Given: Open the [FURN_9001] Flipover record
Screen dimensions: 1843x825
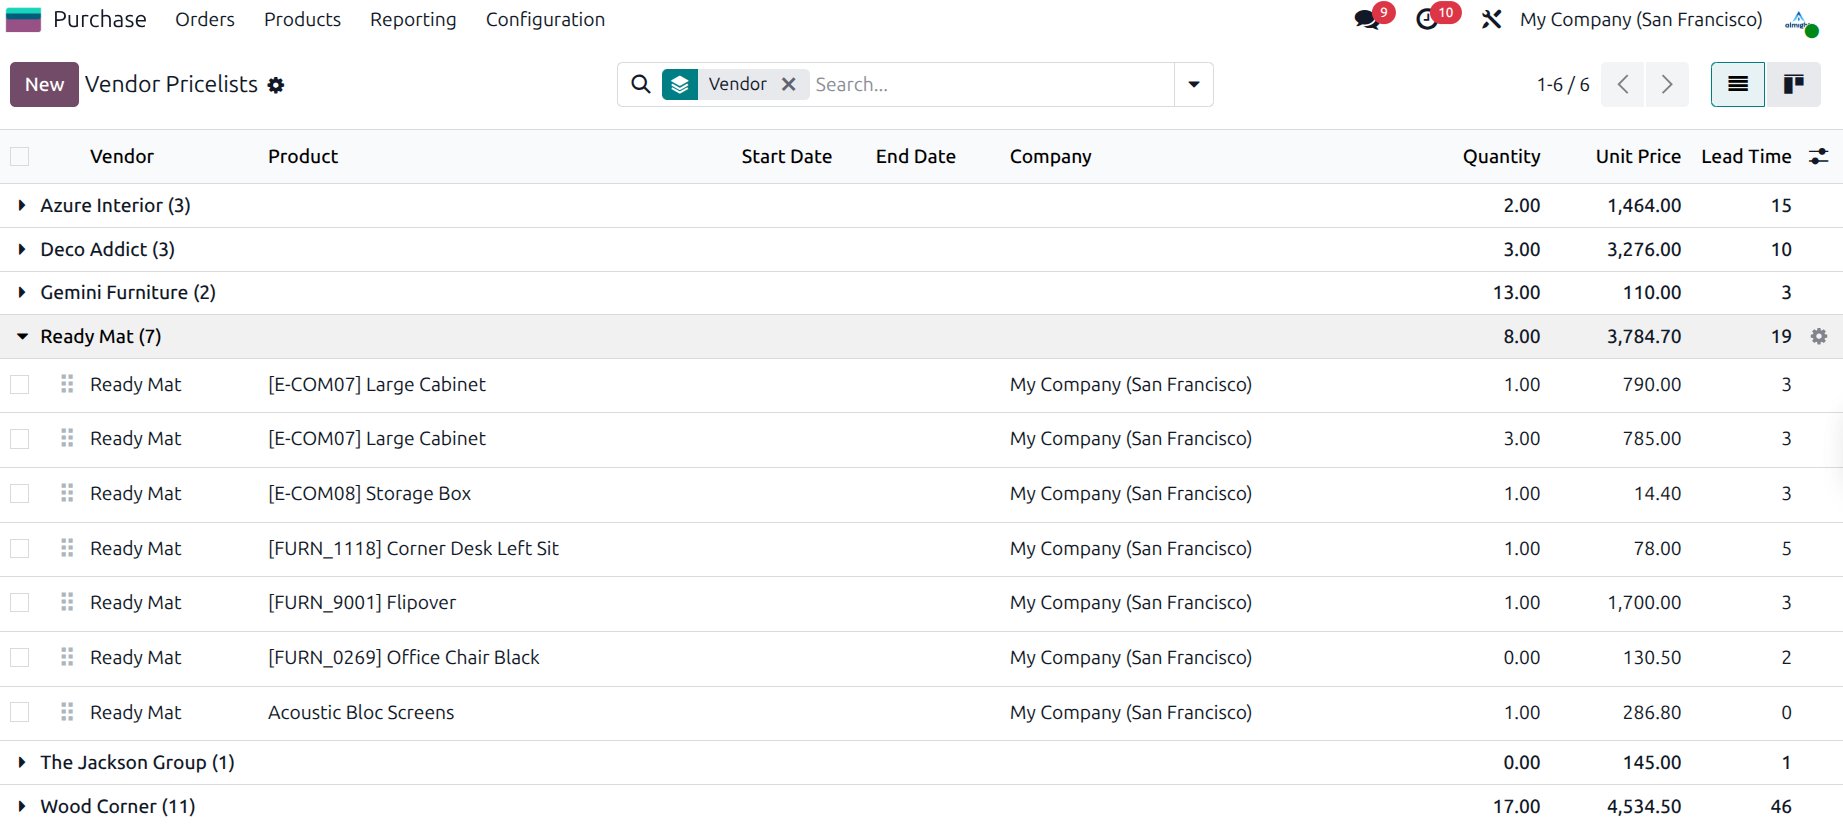Looking at the screenshot, I should coord(362,602).
